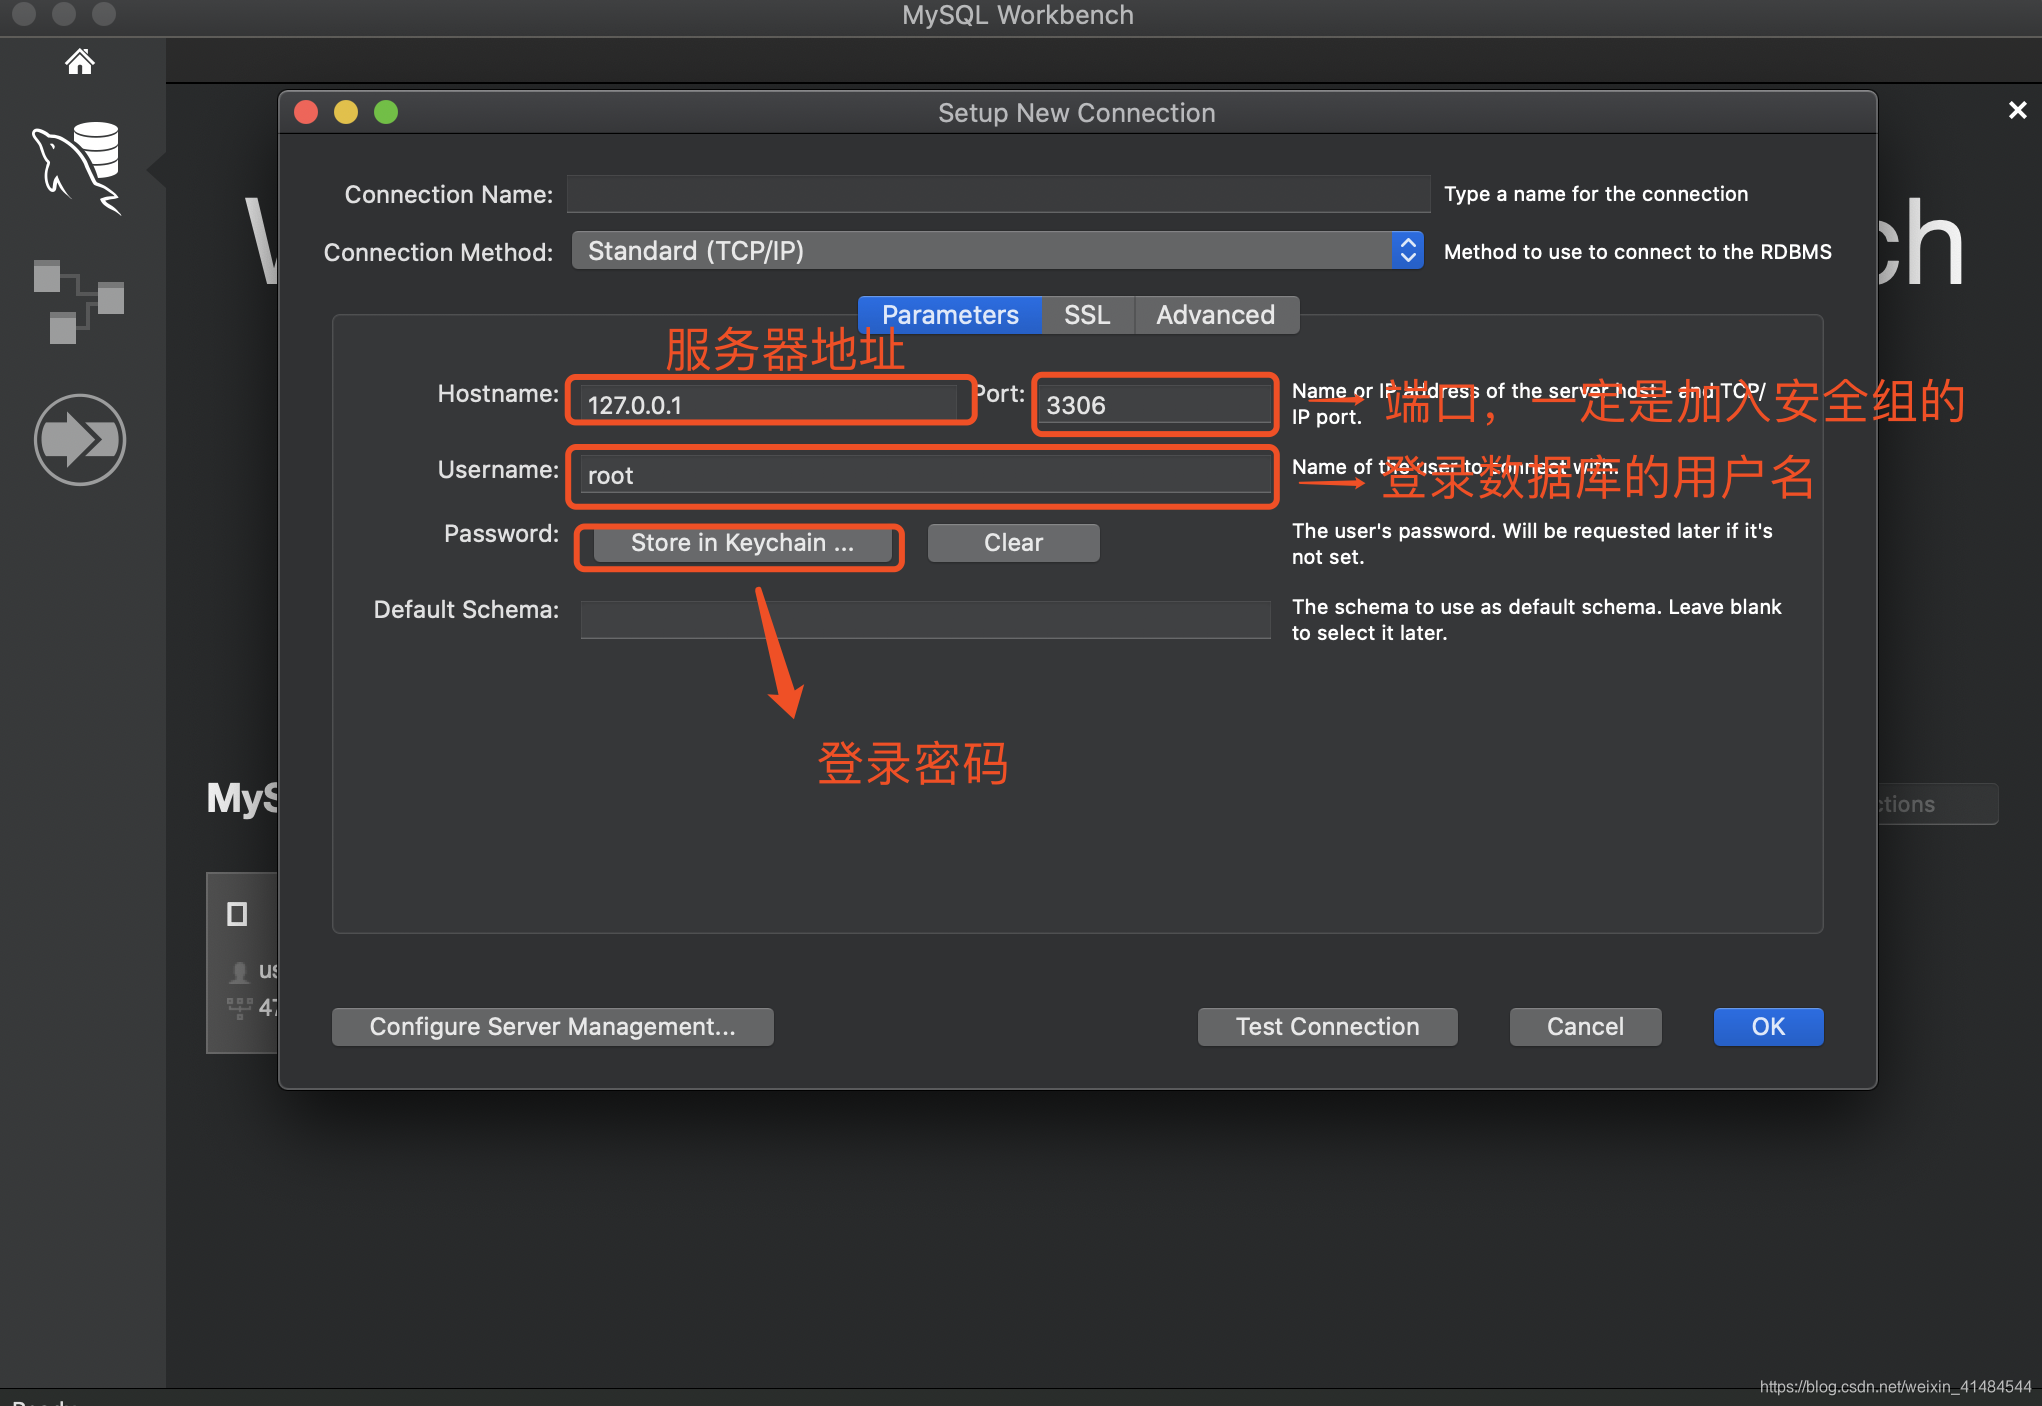Open the MySQL Connections dolphin icon

pyautogui.click(x=77, y=167)
